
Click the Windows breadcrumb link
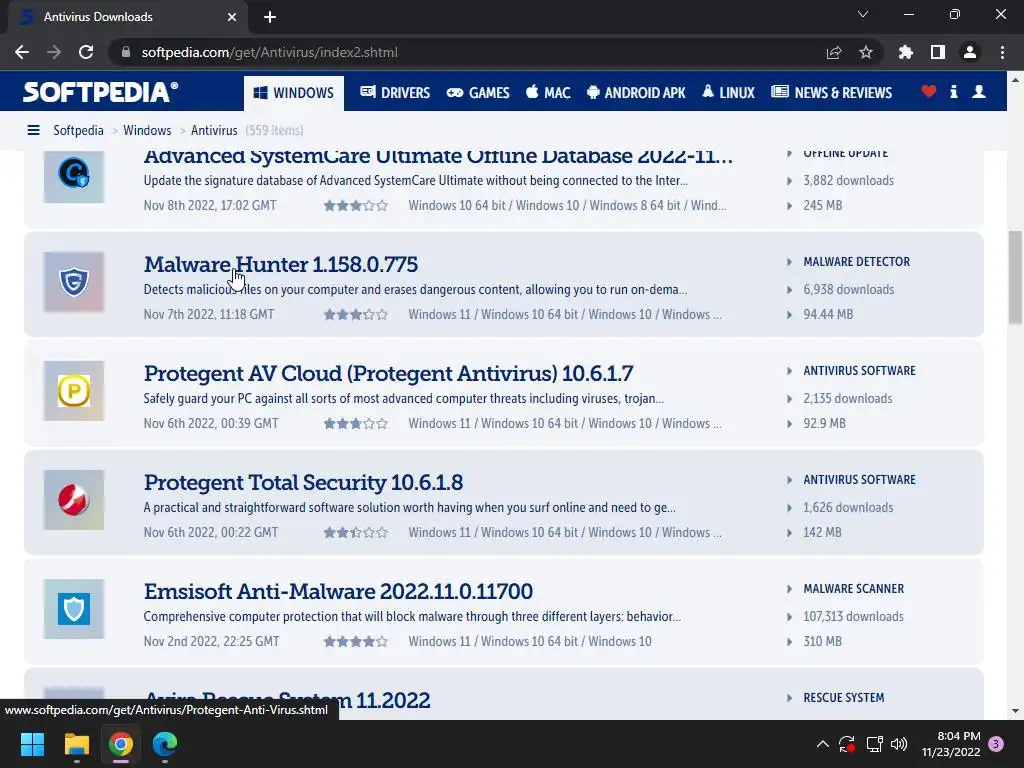(147, 131)
